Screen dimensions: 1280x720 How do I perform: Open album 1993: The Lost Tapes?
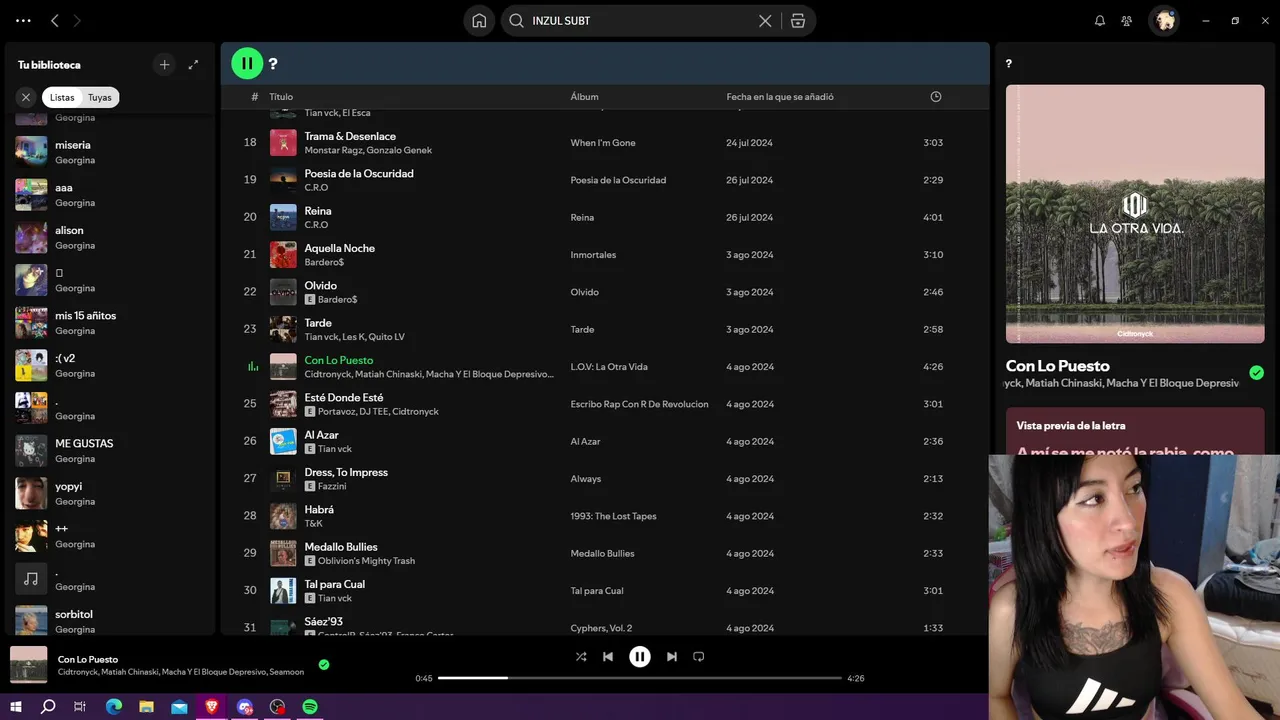click(x=613, y=516)
